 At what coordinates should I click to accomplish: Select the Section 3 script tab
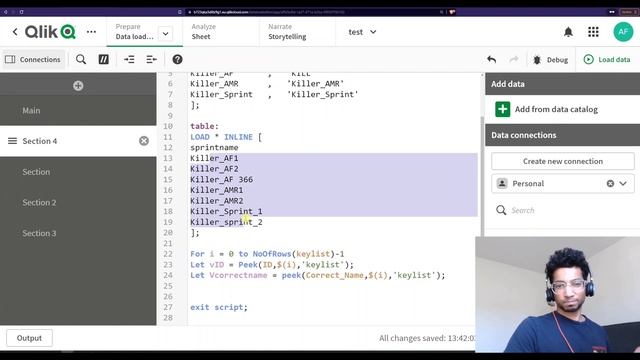click(78, 233)
